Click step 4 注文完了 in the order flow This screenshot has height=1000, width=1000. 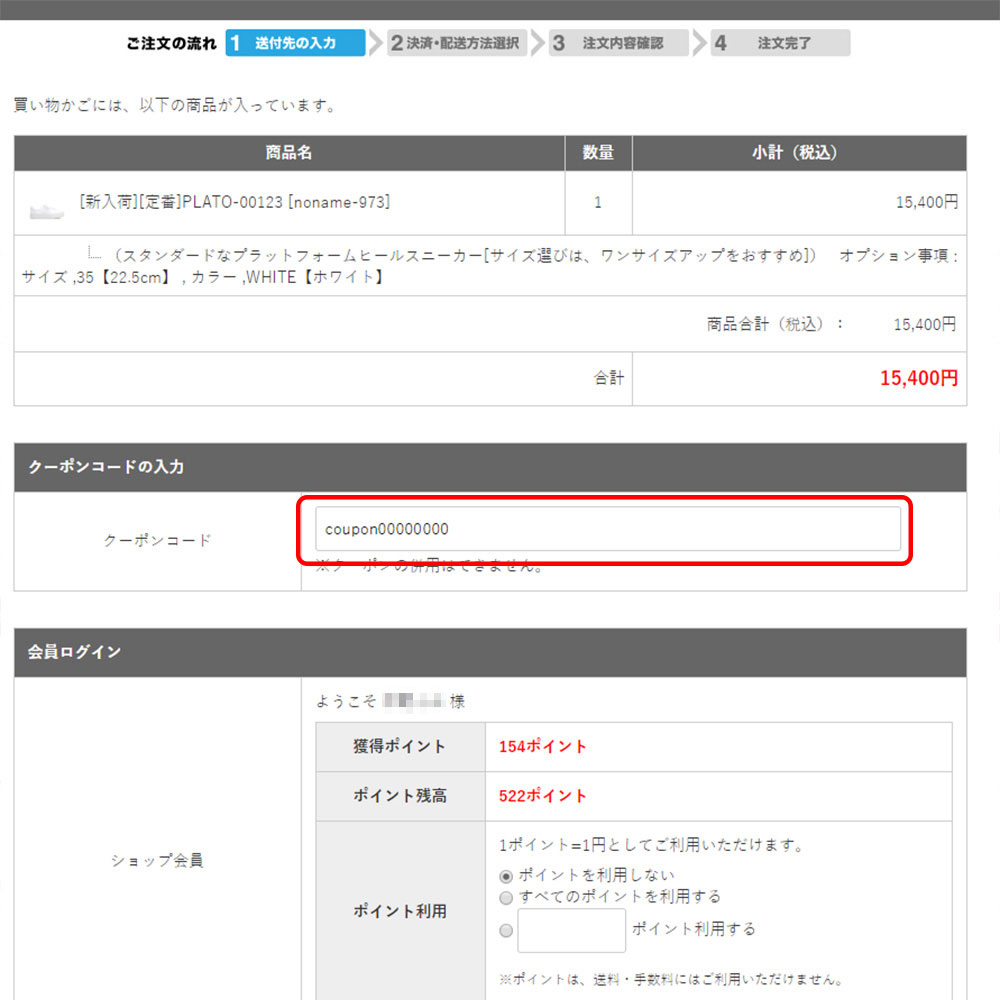point(781,43)
